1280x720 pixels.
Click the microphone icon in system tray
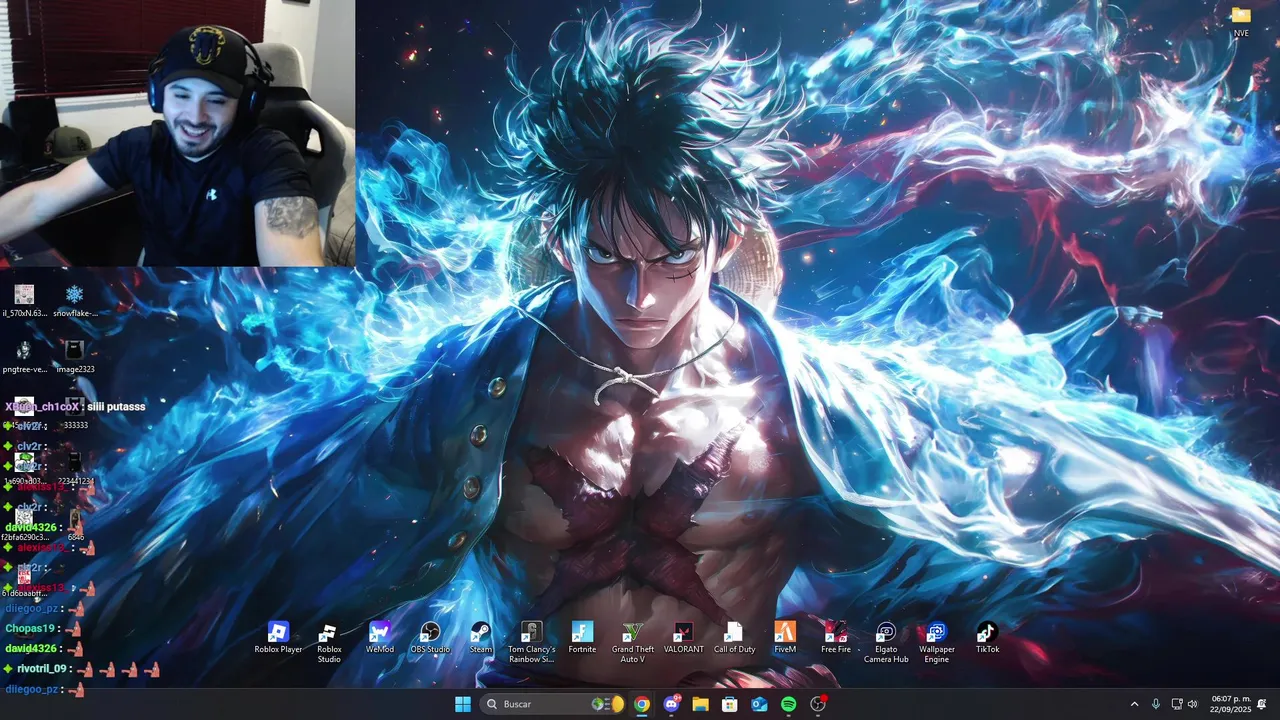click(x=1156, y=704)
